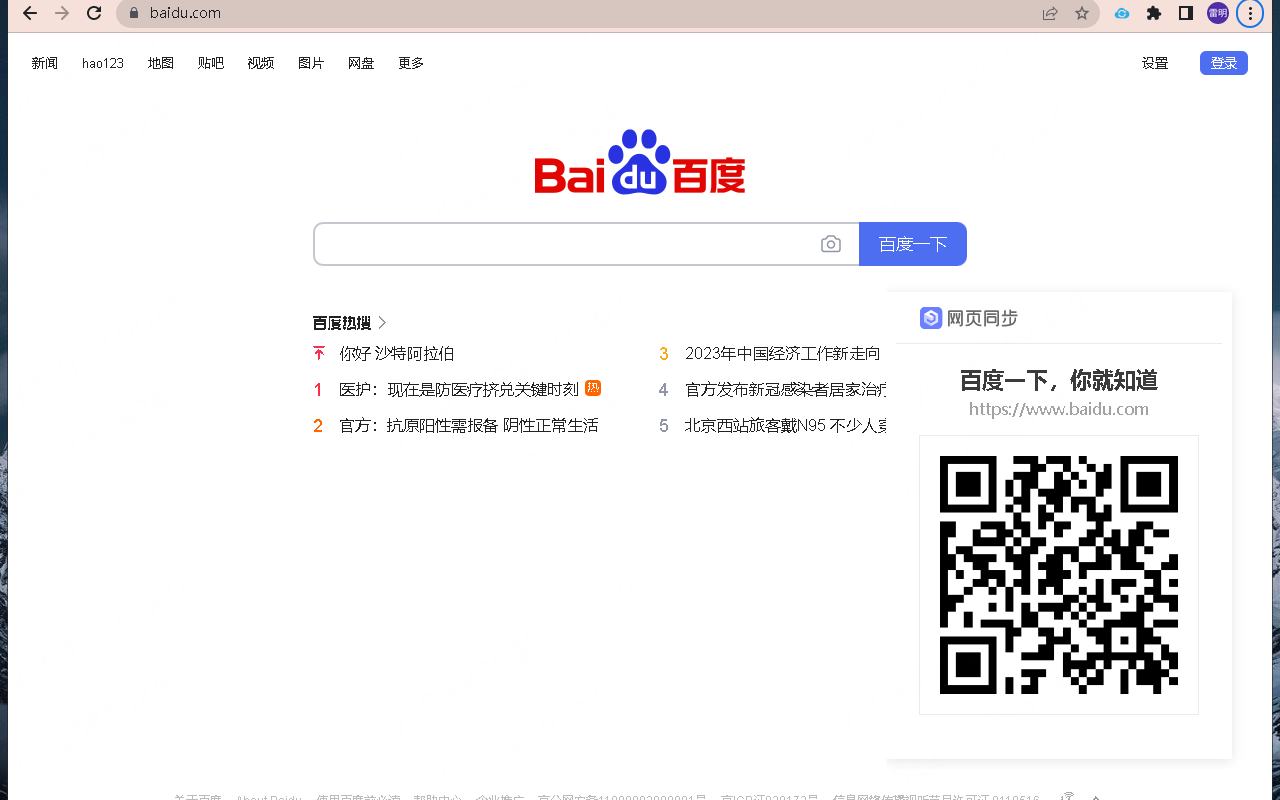Click the 网页同步 extension logo icon
Viewport: 1280px width, 800px height.
coord(931,318)
